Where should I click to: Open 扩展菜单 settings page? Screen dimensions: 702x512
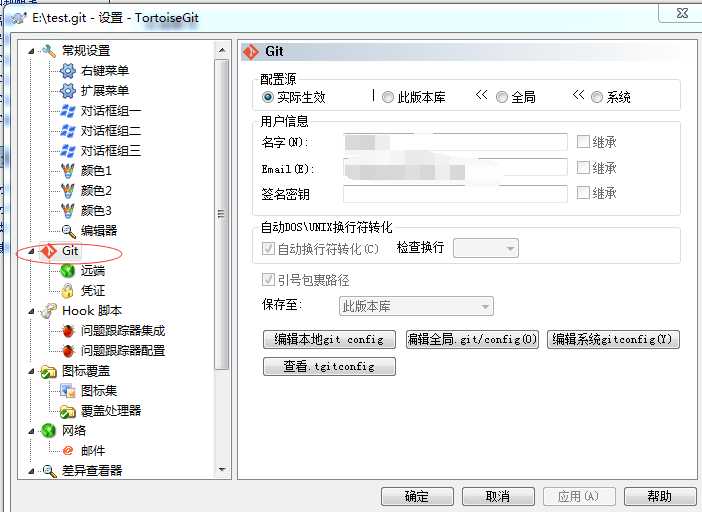[x=105, y=90]
